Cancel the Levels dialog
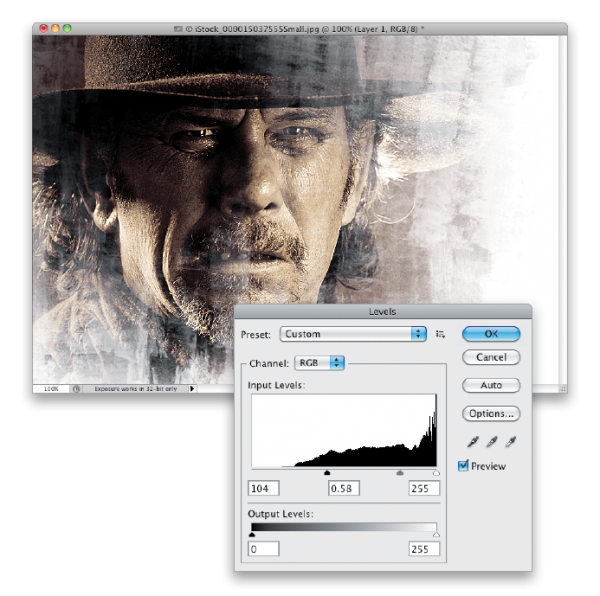 click(491, 357)
